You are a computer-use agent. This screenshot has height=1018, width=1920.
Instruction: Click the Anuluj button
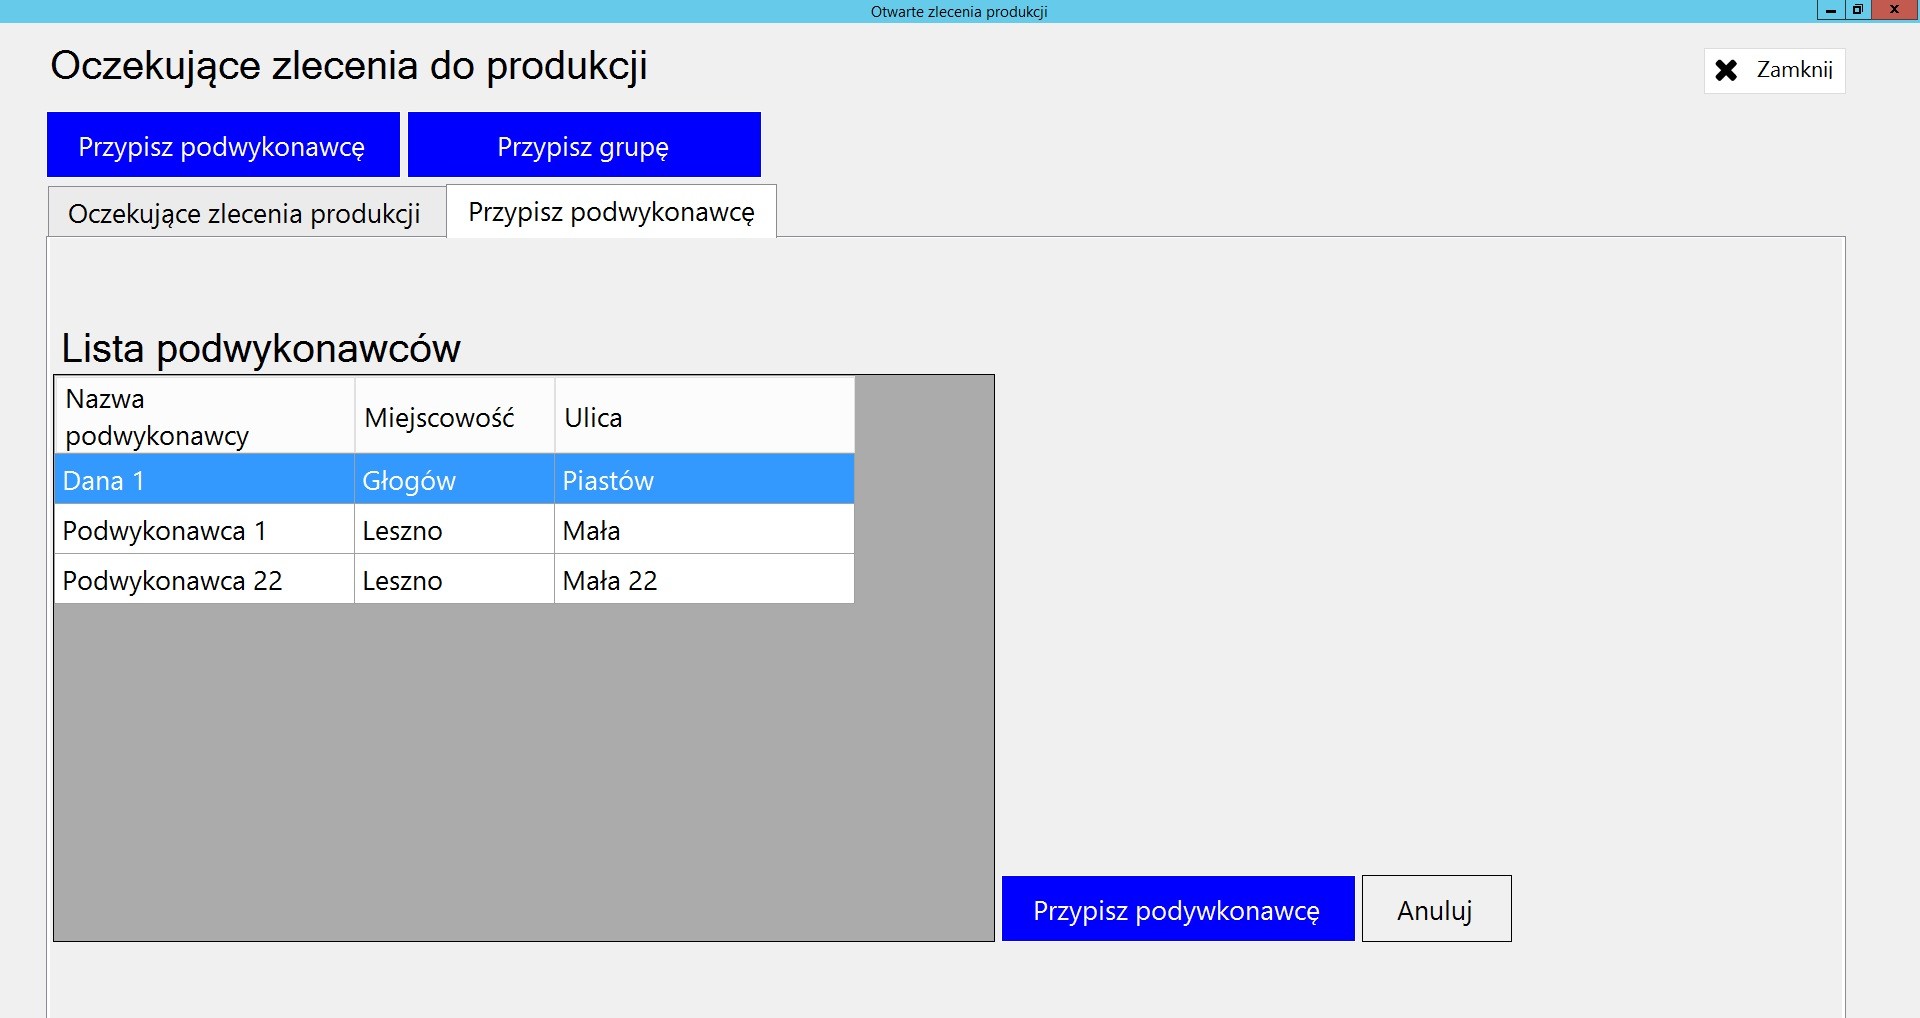coord(1436,909)
